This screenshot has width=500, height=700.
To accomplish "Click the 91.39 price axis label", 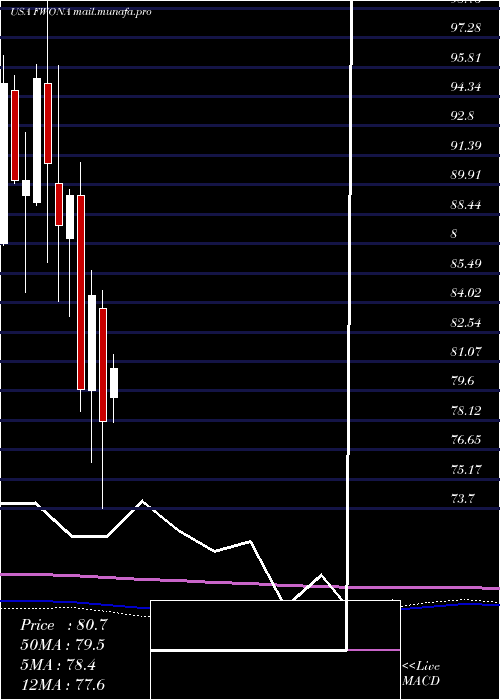I will pyautogui.click(x=465, y=146).
